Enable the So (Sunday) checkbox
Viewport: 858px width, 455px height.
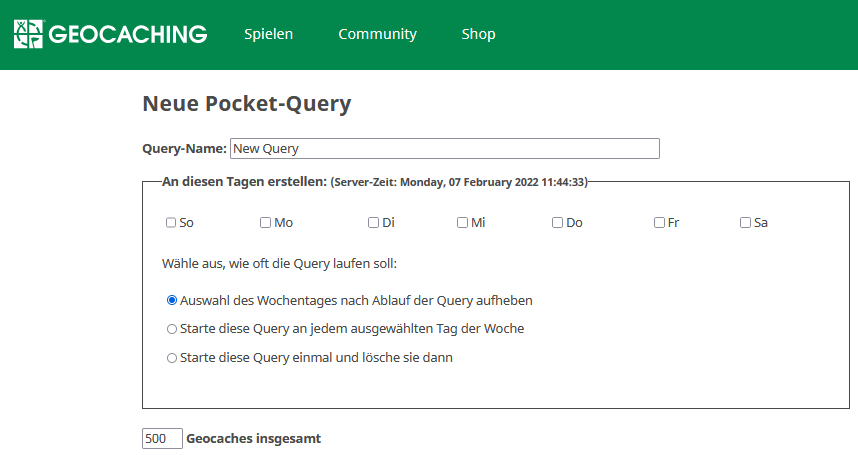[x=171, y=223]
